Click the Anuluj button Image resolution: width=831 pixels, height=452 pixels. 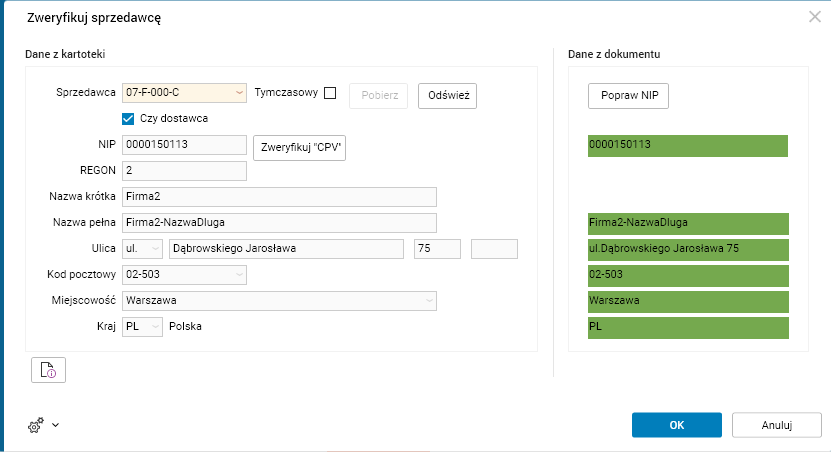(777, 425)
